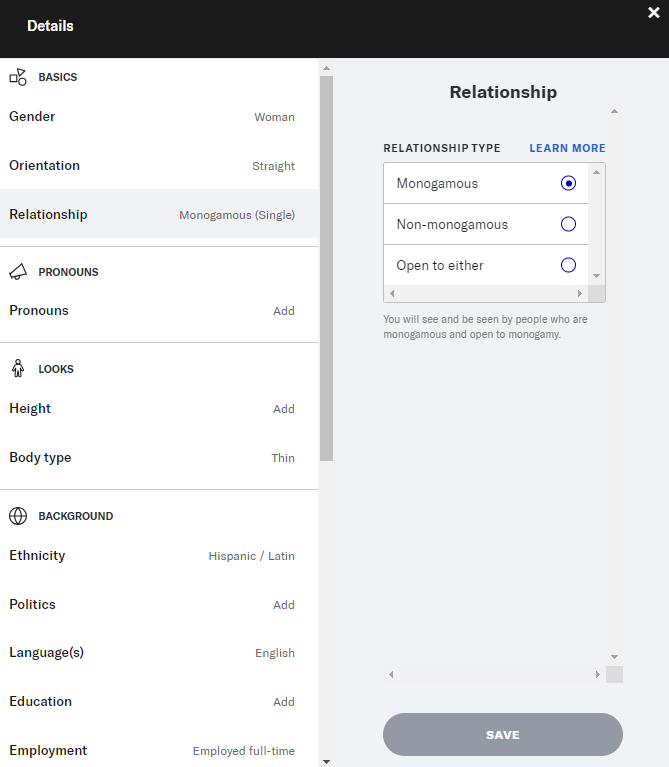669x767 pixels.
Task: Open the Gender detail row
Action: point(159,116)
